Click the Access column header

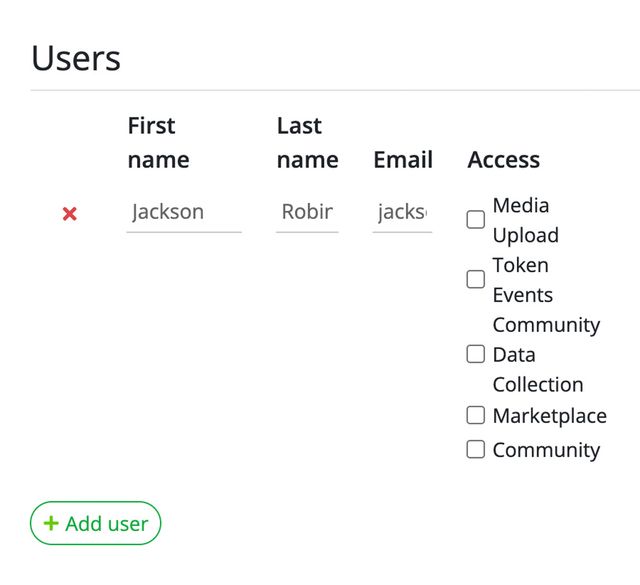pos(503,160)
